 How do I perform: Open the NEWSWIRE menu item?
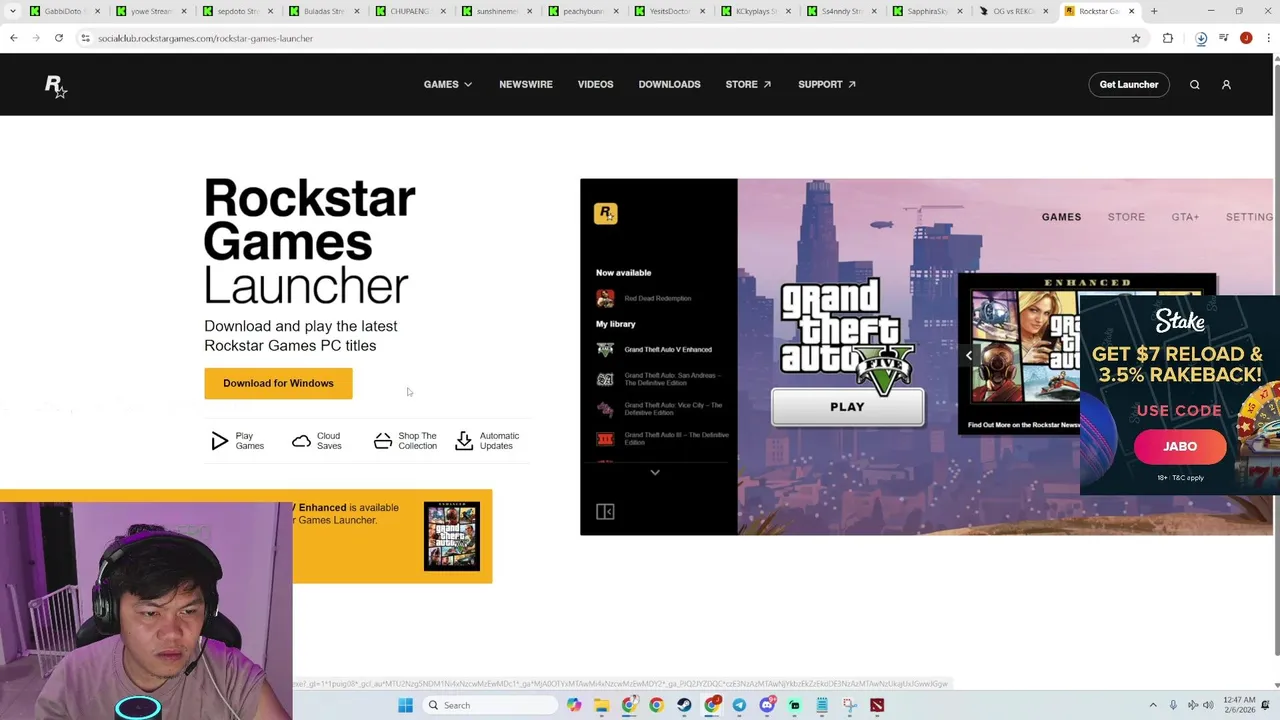(526, 85)
